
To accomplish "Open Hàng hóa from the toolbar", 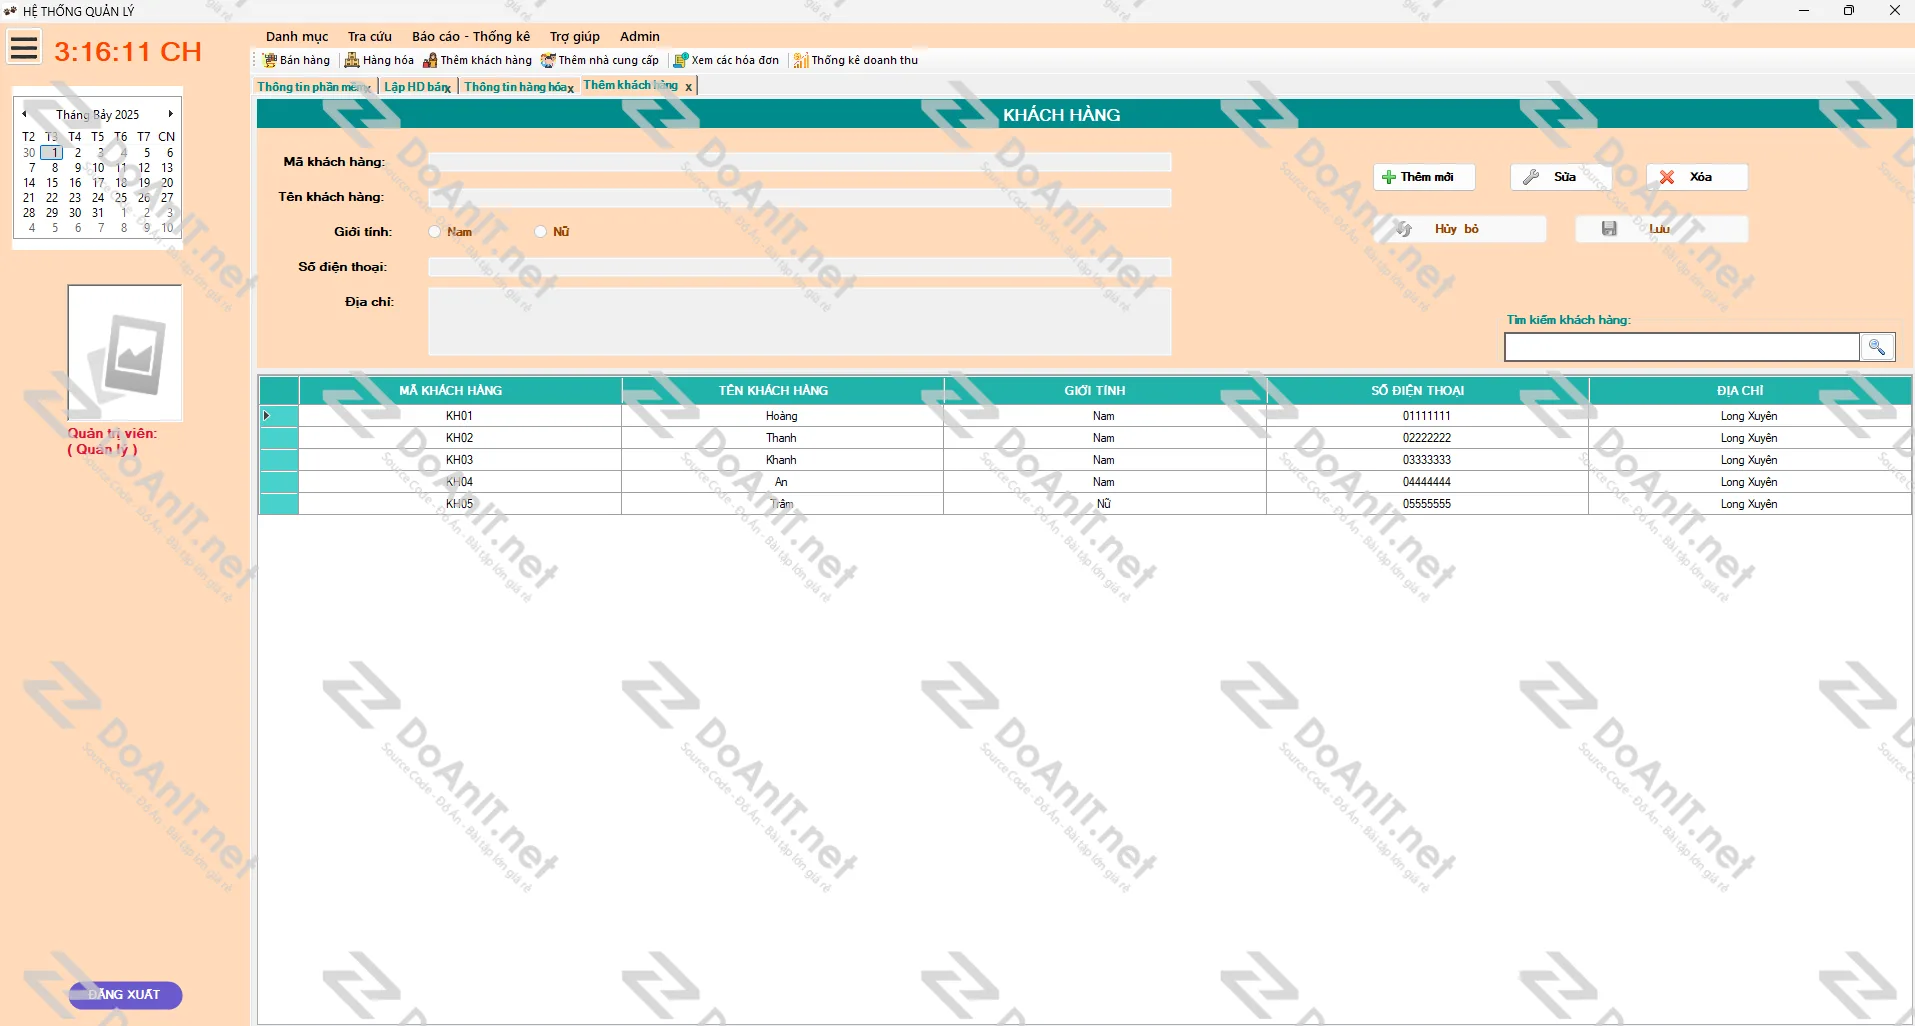I will click(x=352, y=60).
